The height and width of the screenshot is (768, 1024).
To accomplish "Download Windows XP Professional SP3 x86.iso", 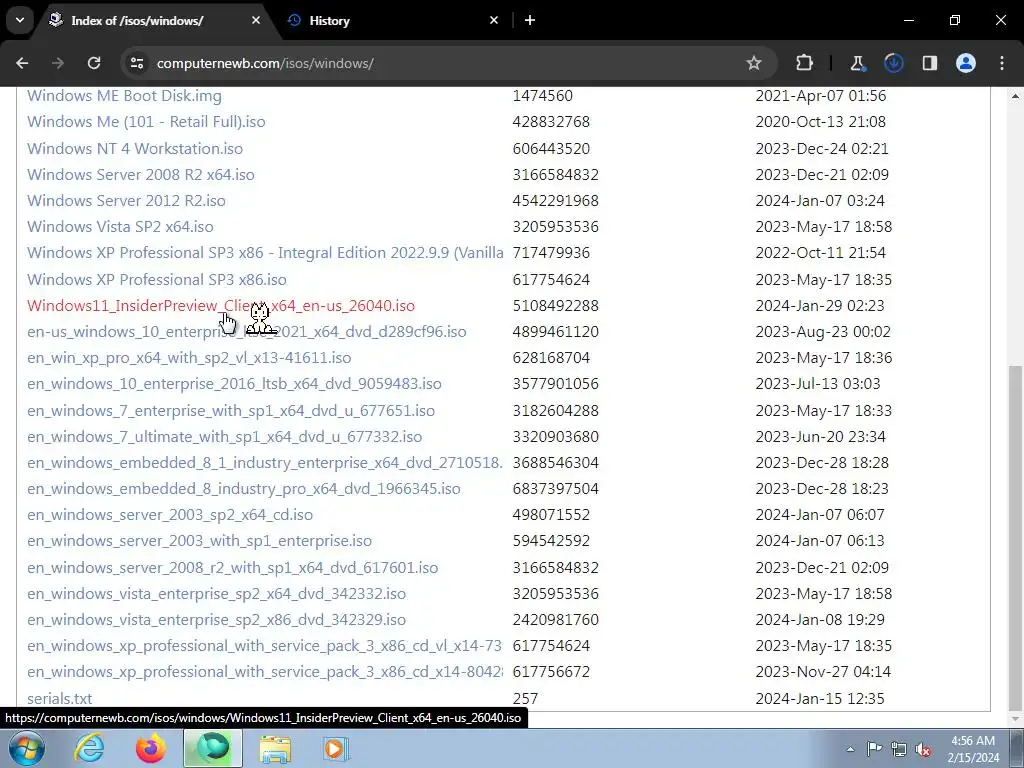I will (157, 280).
